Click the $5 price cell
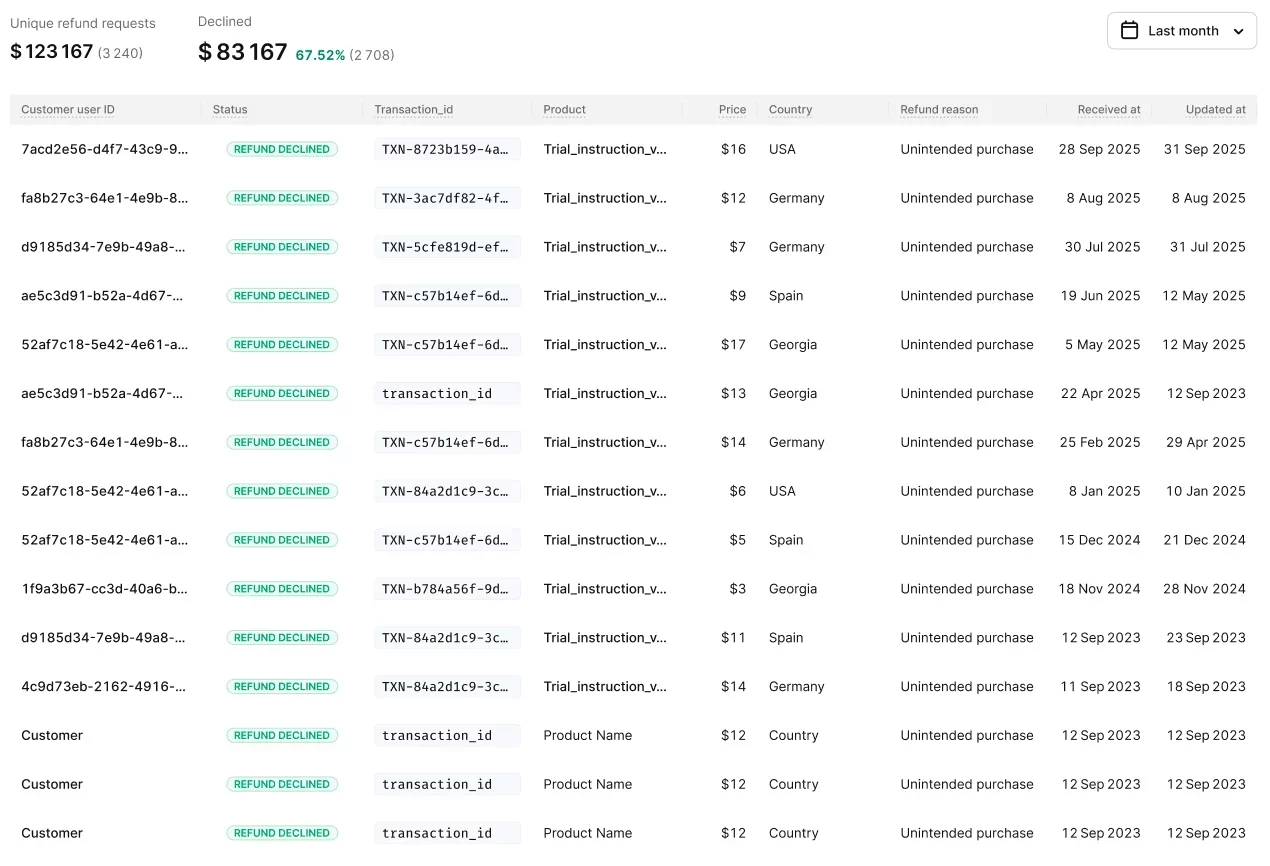The width and height of the screenshot is (1270, 866). 737,540
